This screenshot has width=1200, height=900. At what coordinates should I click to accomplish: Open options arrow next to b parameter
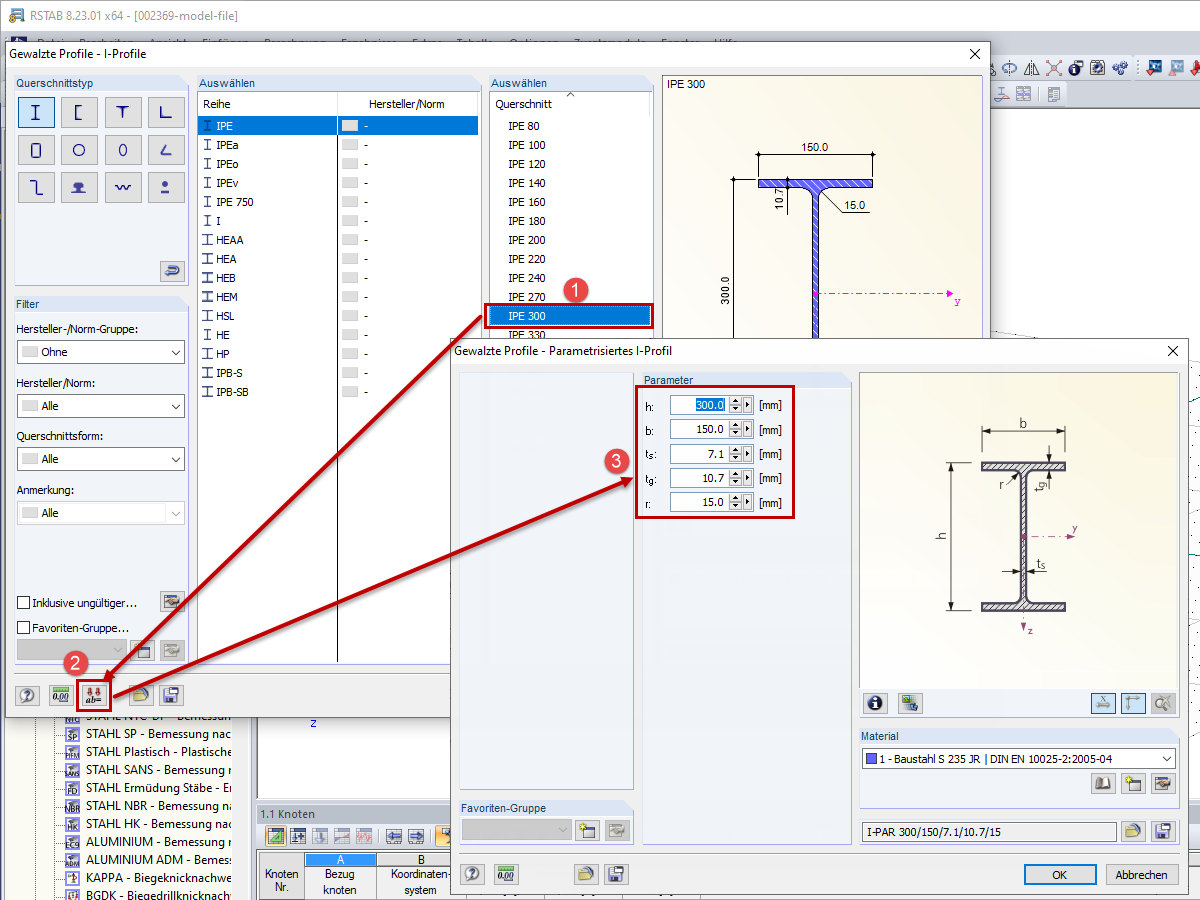(x=748, y=430)
